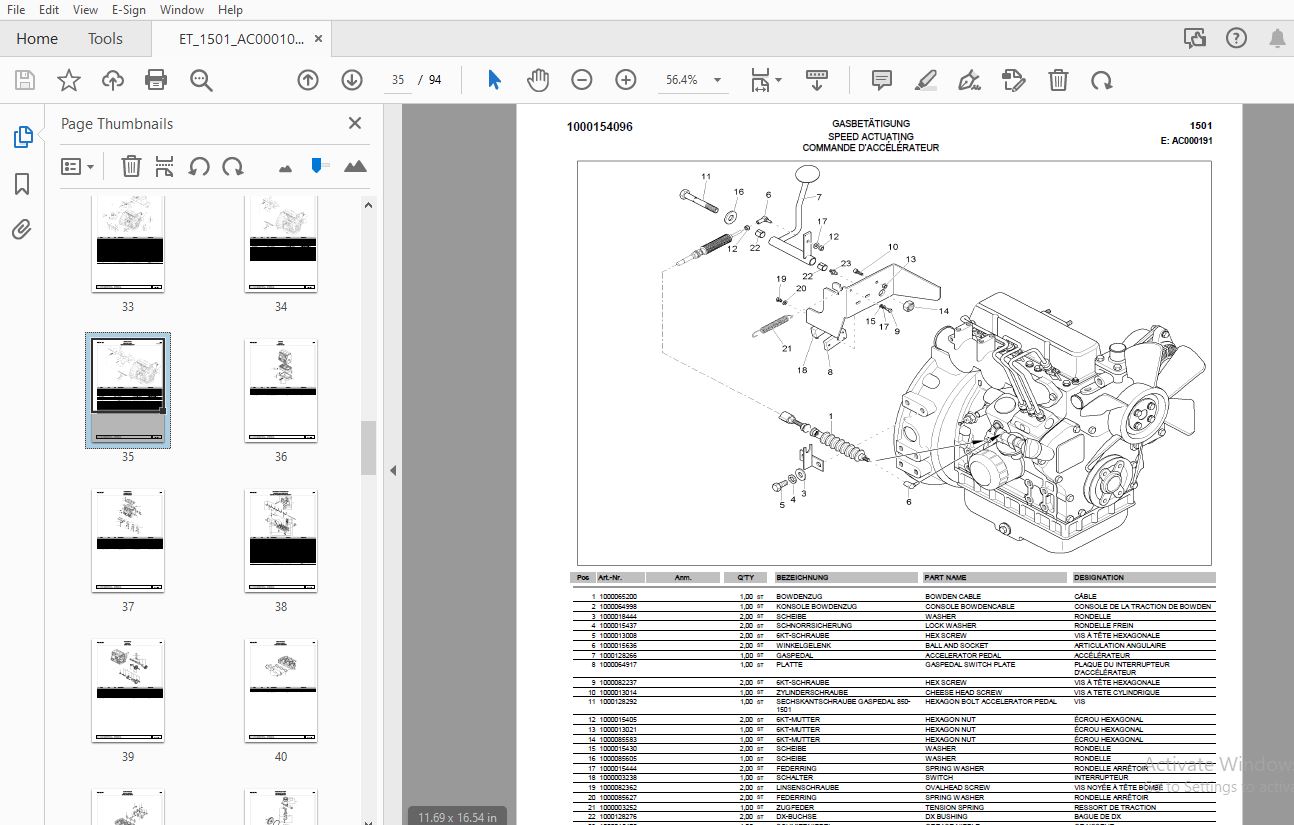
Task: Select page 39 thumbnail
Action: [x=128, y=691]
